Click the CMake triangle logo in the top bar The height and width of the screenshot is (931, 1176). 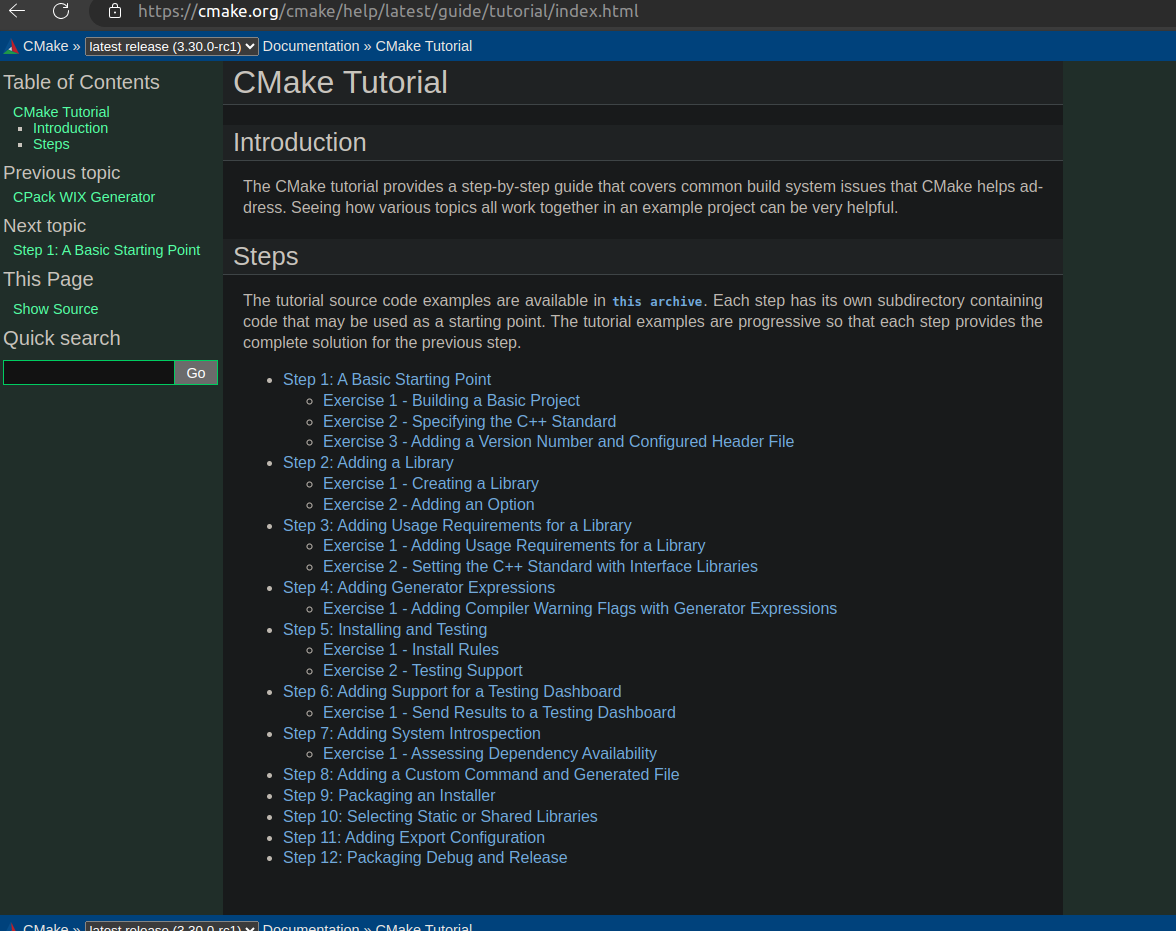[x=11, y=47]
